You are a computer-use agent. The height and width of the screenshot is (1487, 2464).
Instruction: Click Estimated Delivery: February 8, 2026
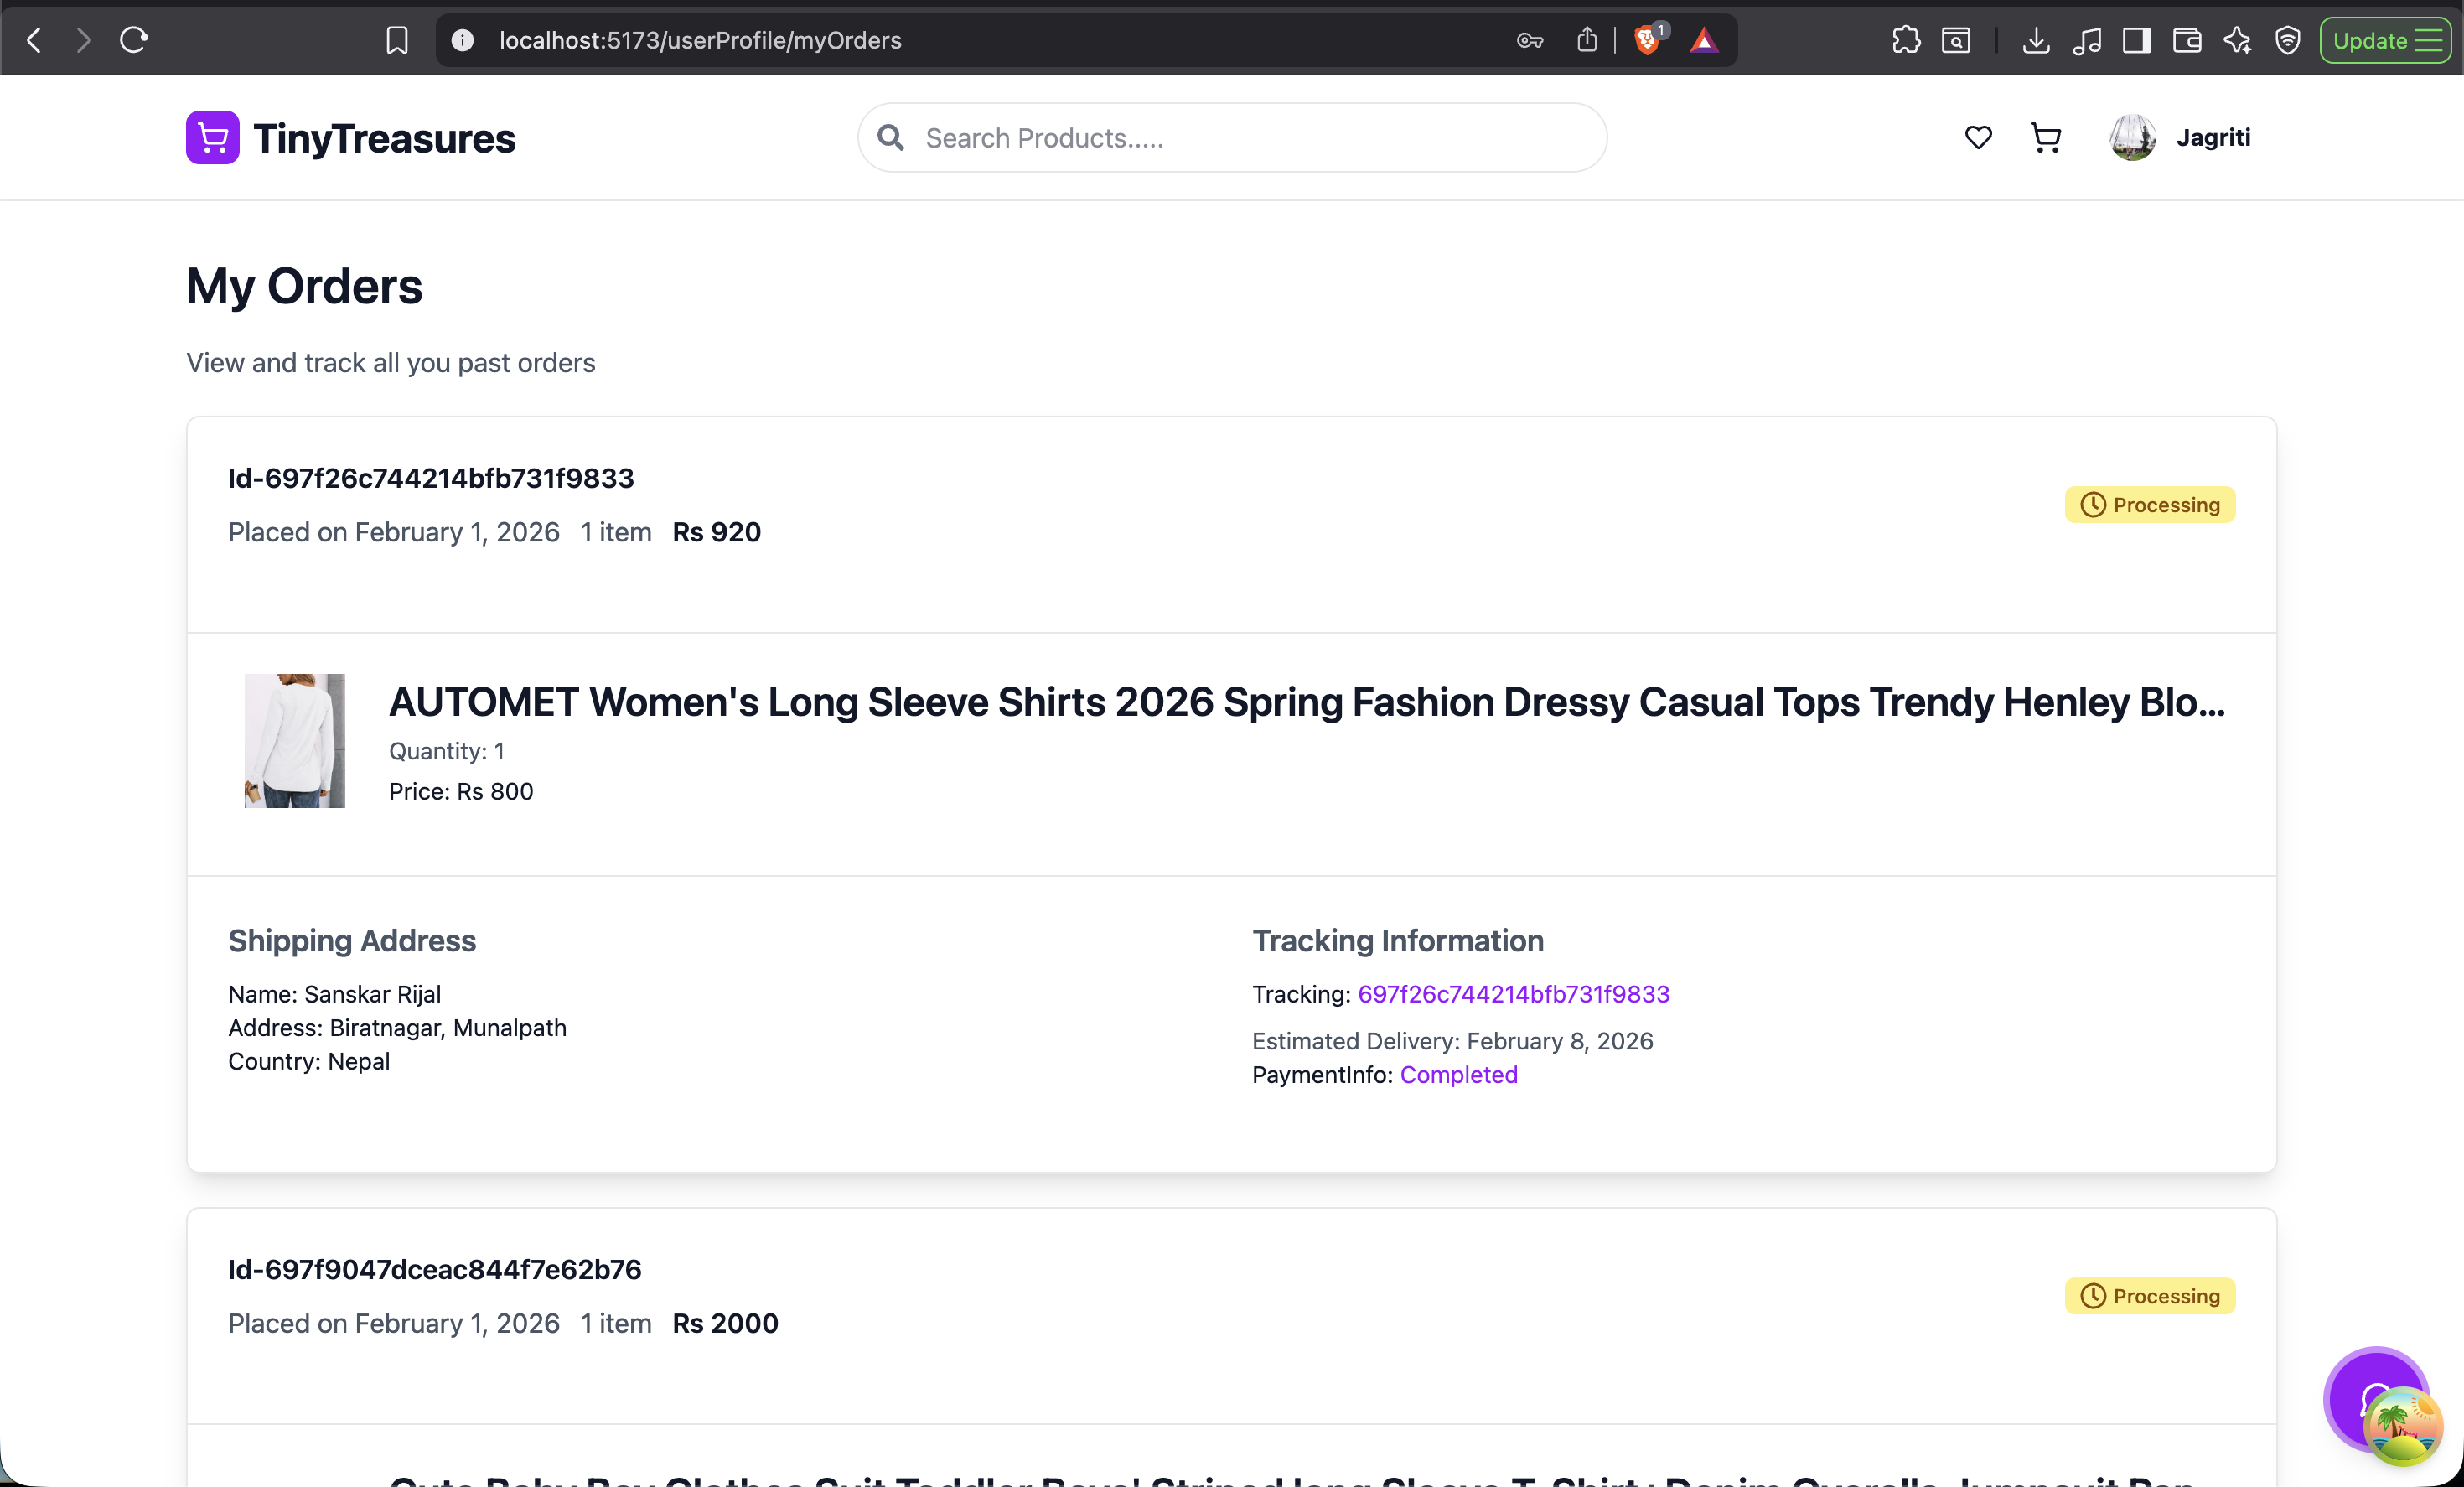point(1452,1041)
